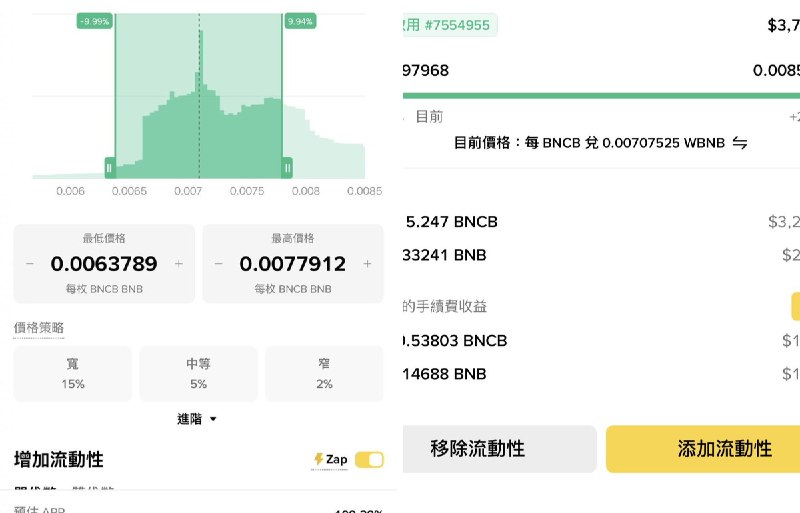Screen dimensions: 800x513
Task: Increase the minimum price with plus button
Action: pos(179,264)
